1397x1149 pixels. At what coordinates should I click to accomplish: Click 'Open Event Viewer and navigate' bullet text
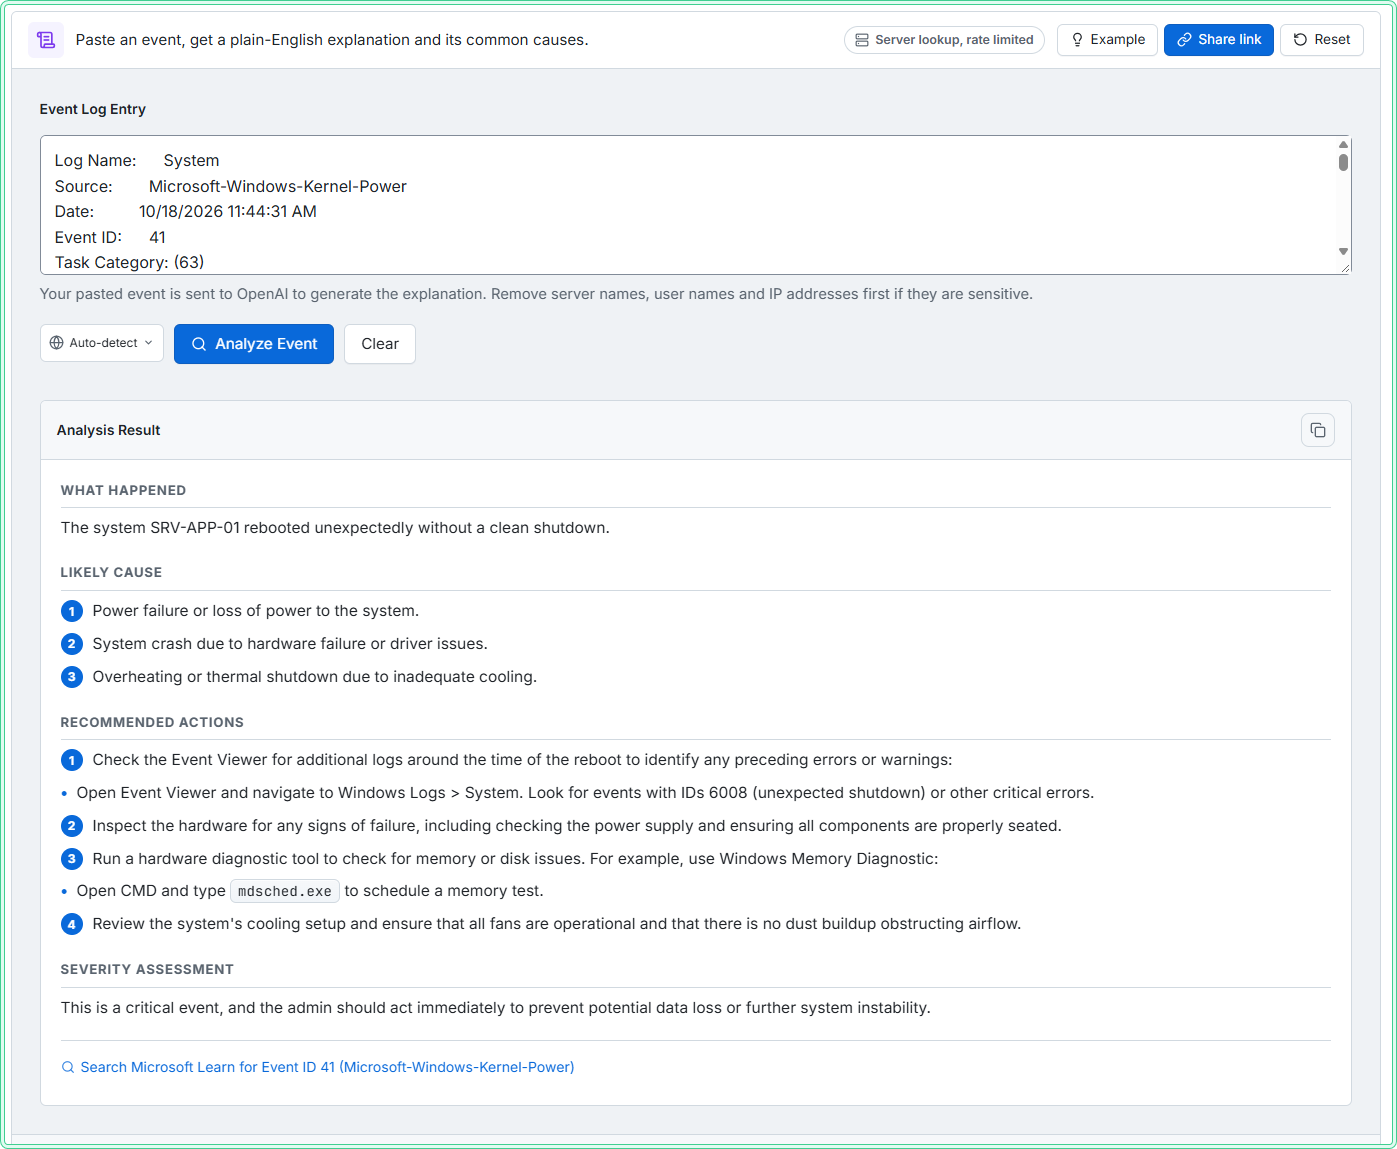pyautogui.click(x=585, y=793)
